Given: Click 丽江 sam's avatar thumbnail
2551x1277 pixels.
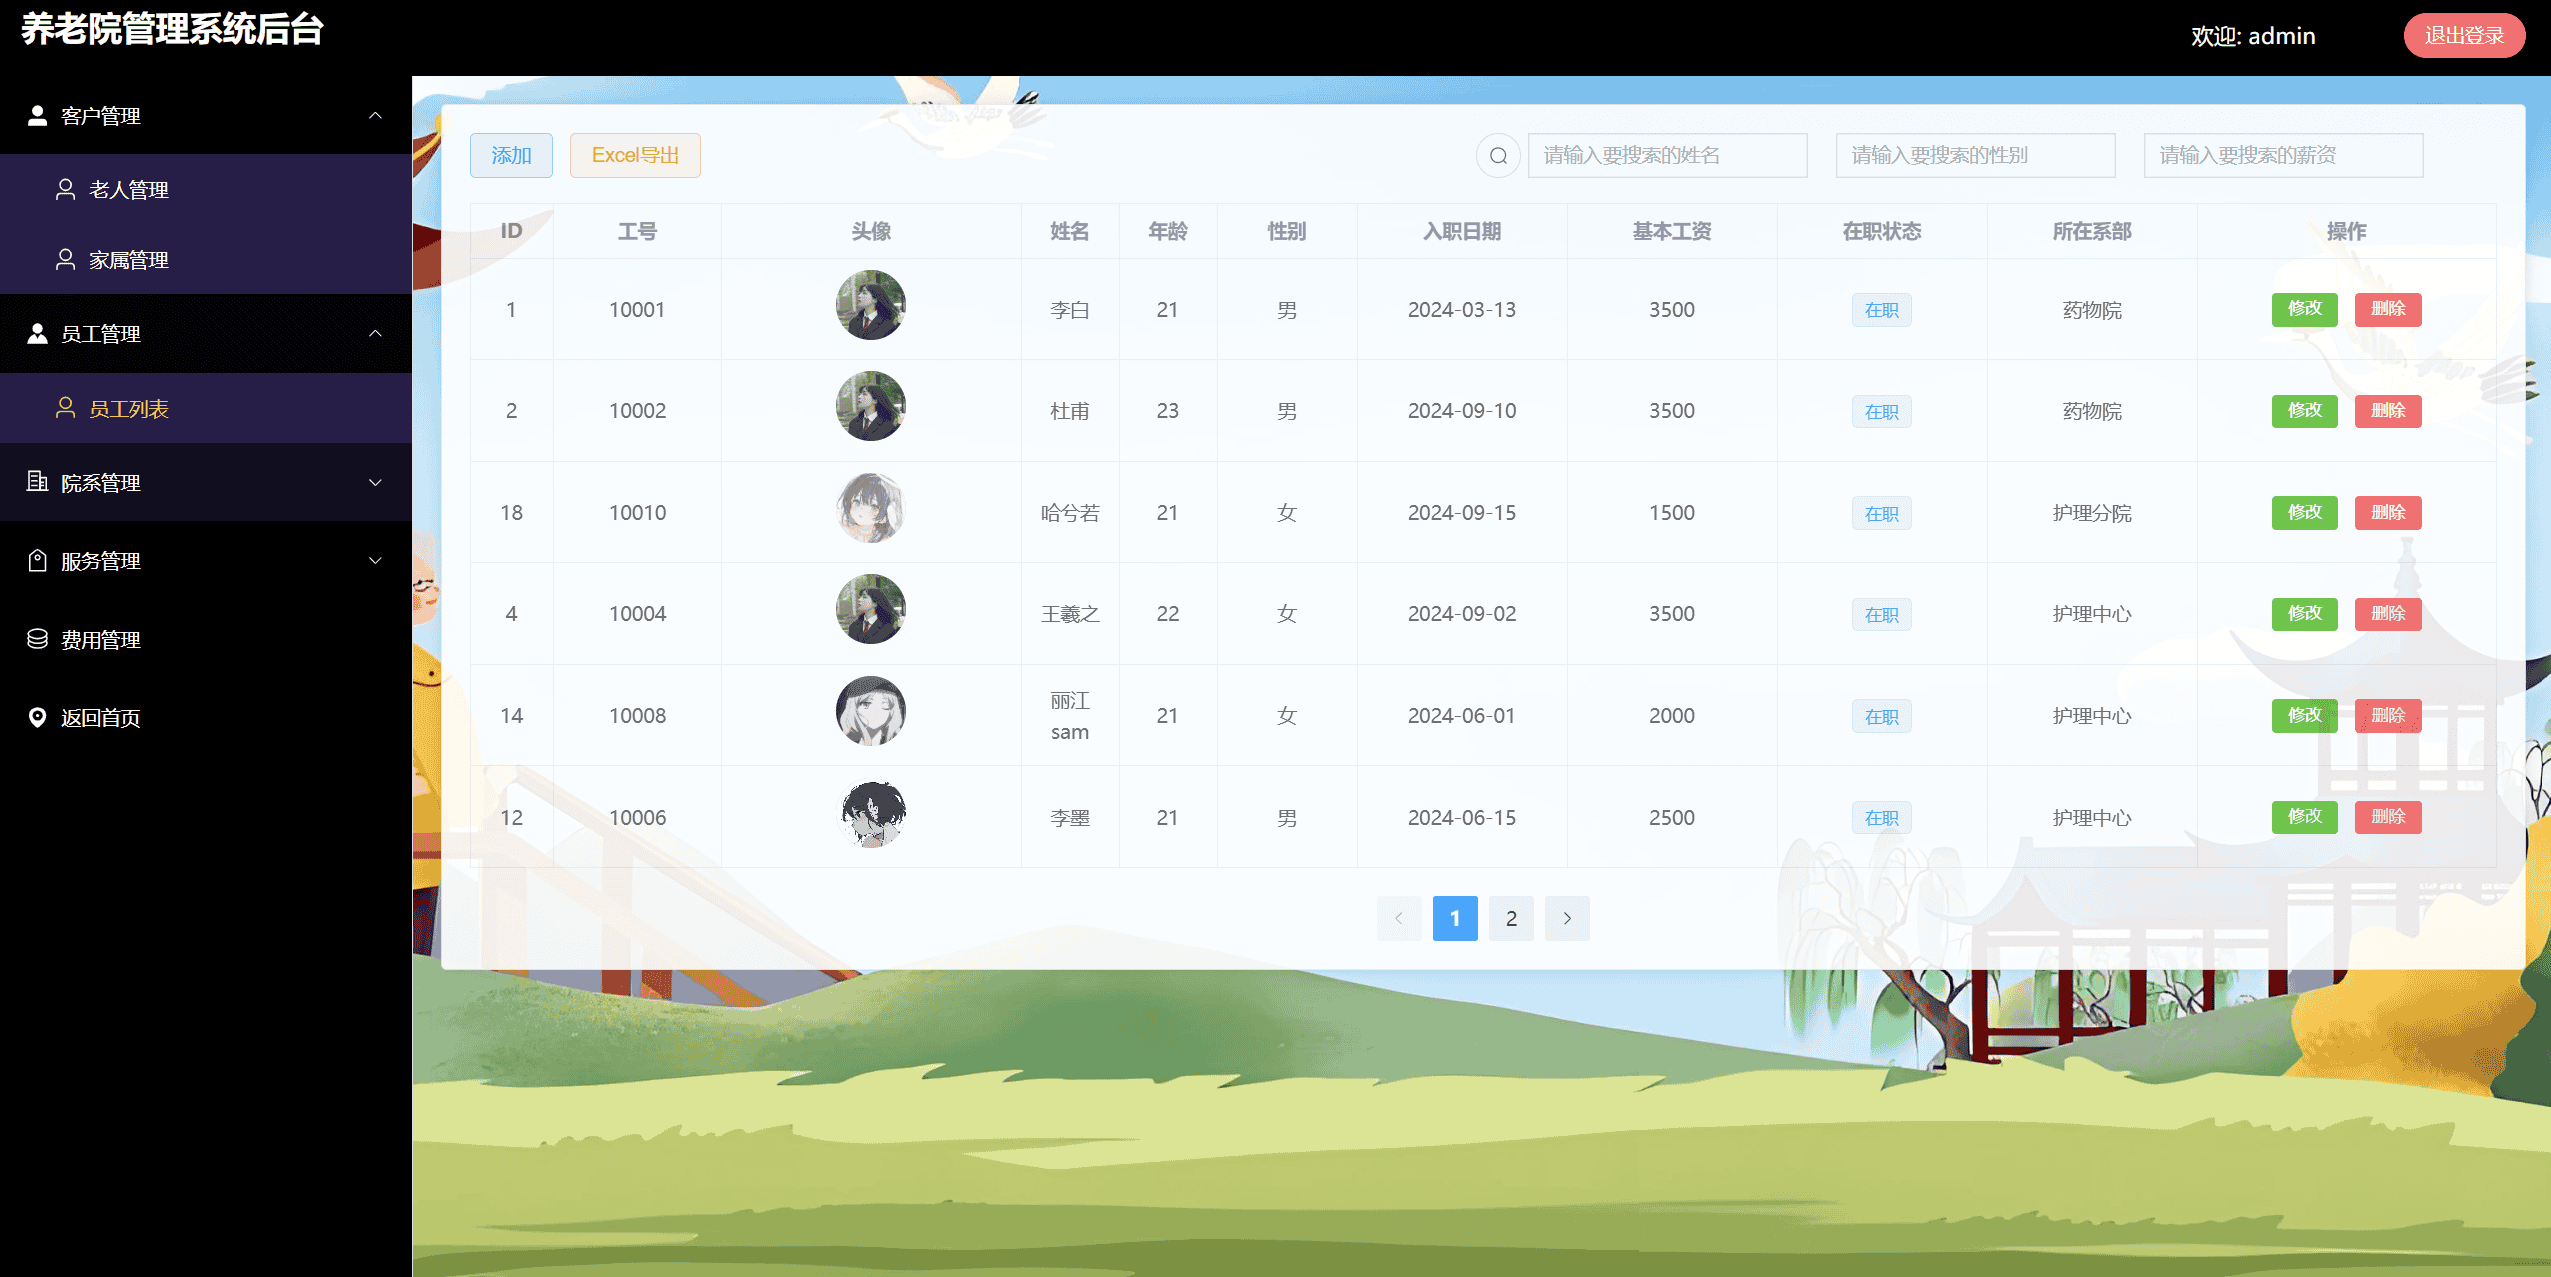Looking at the screenshot, I should (x=870, y=711).
